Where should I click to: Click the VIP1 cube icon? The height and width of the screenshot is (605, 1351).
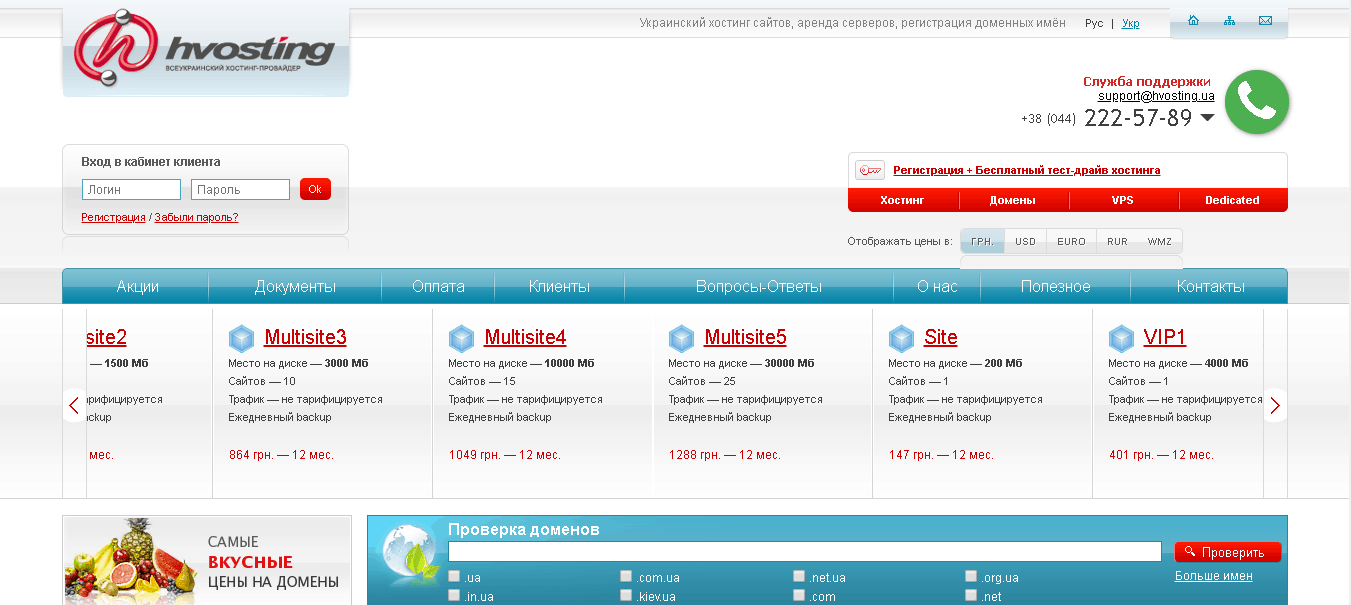[x=1121, y=338]
